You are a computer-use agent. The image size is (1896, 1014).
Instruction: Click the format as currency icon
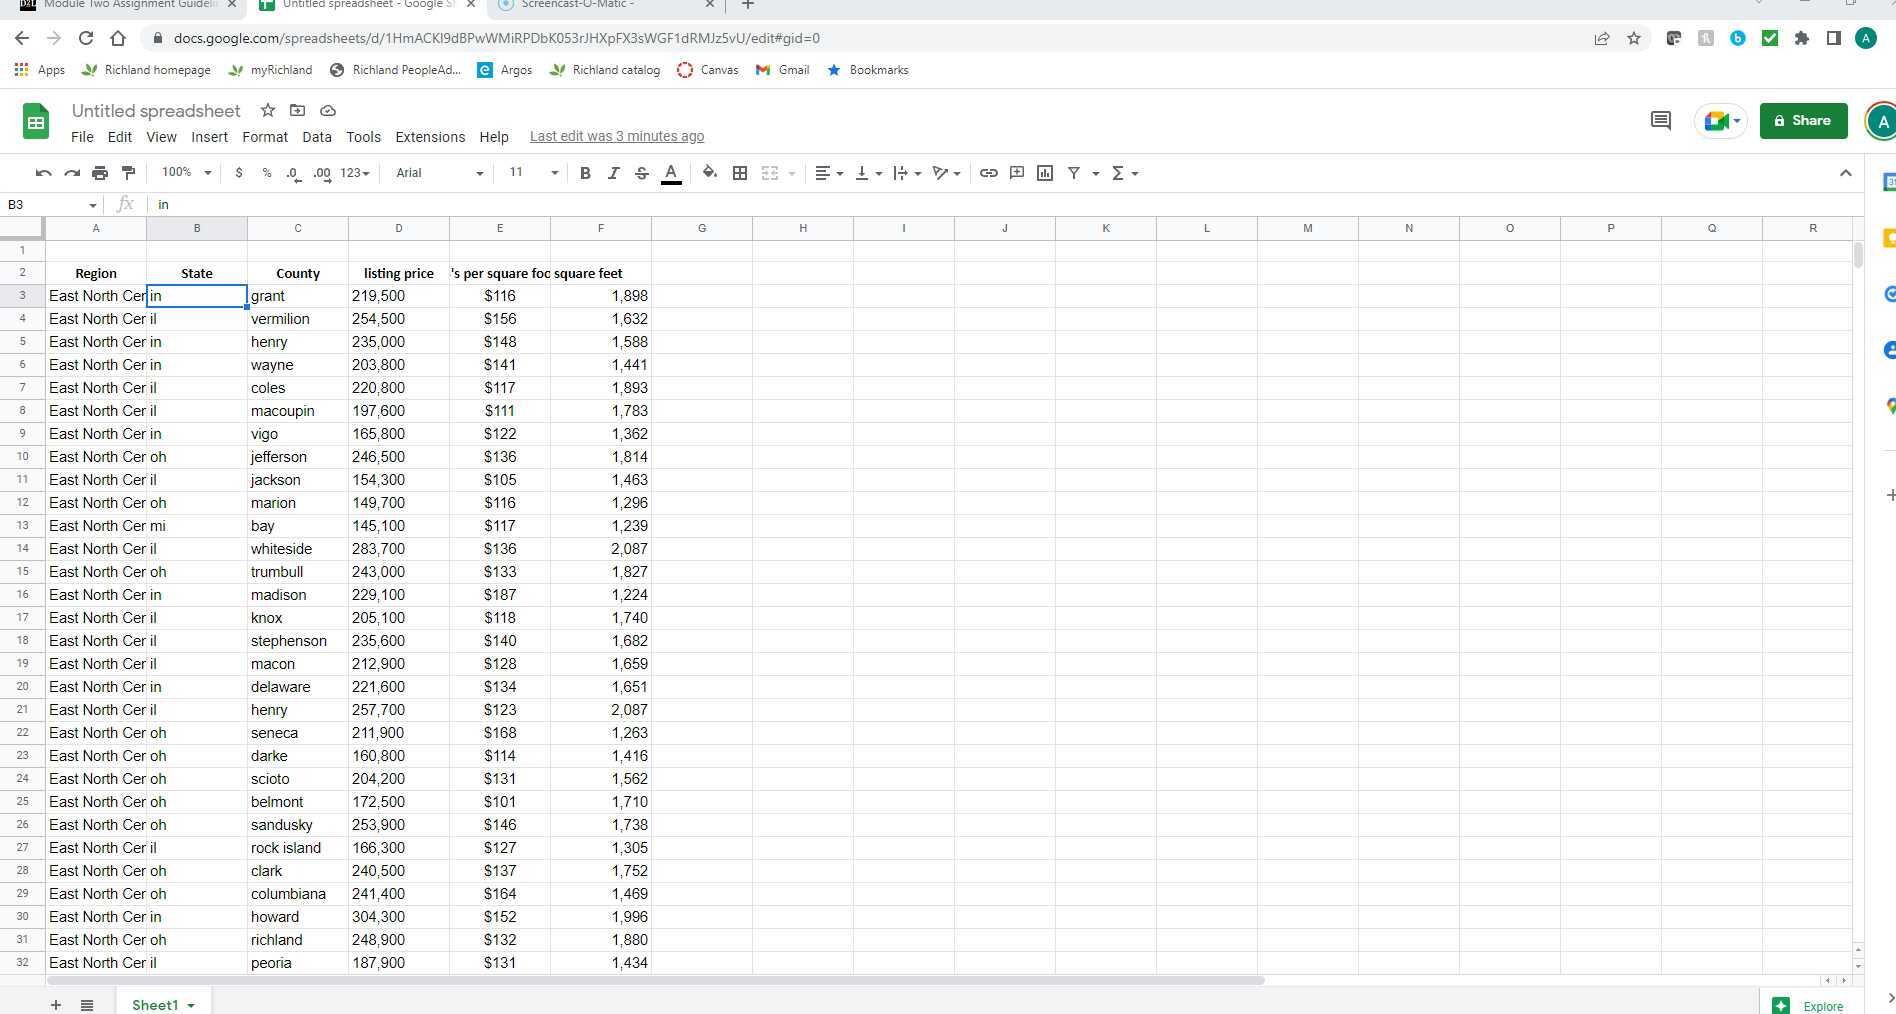(x=239, y=172)
